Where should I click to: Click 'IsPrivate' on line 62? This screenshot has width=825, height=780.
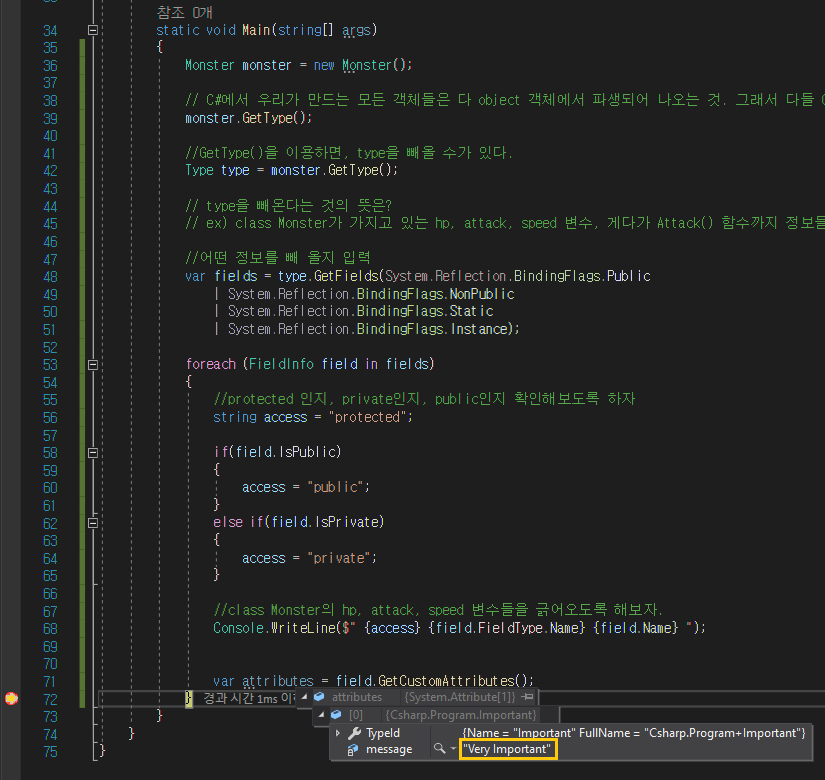pyautogui.click(x=346, y=522)
